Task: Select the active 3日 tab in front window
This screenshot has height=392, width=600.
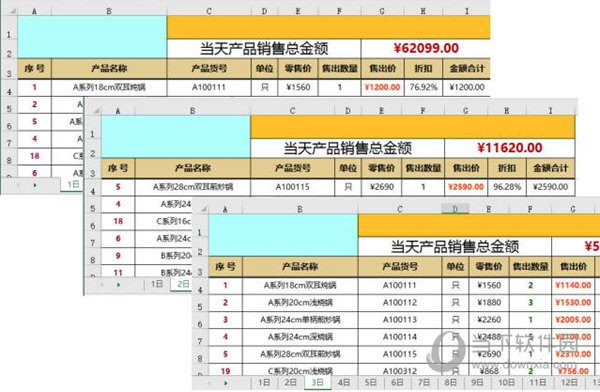Action: 317,382
